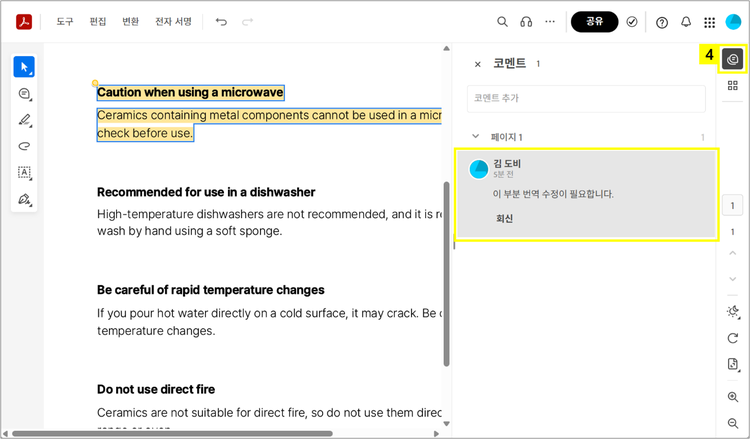This screenshot has width=750, height=439.
Task: Open the more options ellipsis menu
Action: (550, 22)
